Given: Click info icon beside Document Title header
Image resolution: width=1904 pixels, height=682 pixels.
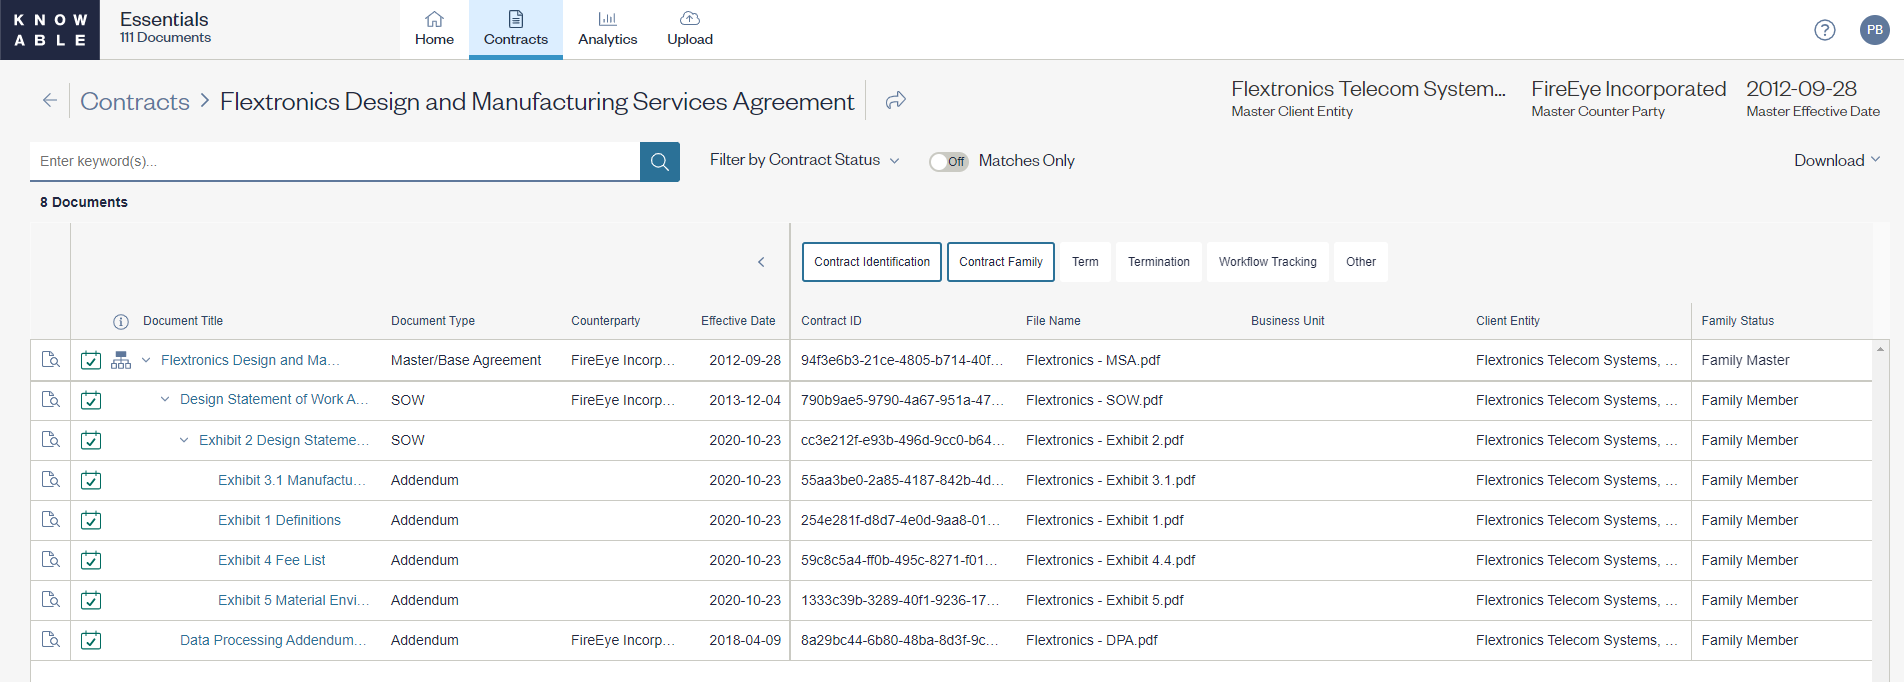Looking at the screenshot, I should coord(121,321).
